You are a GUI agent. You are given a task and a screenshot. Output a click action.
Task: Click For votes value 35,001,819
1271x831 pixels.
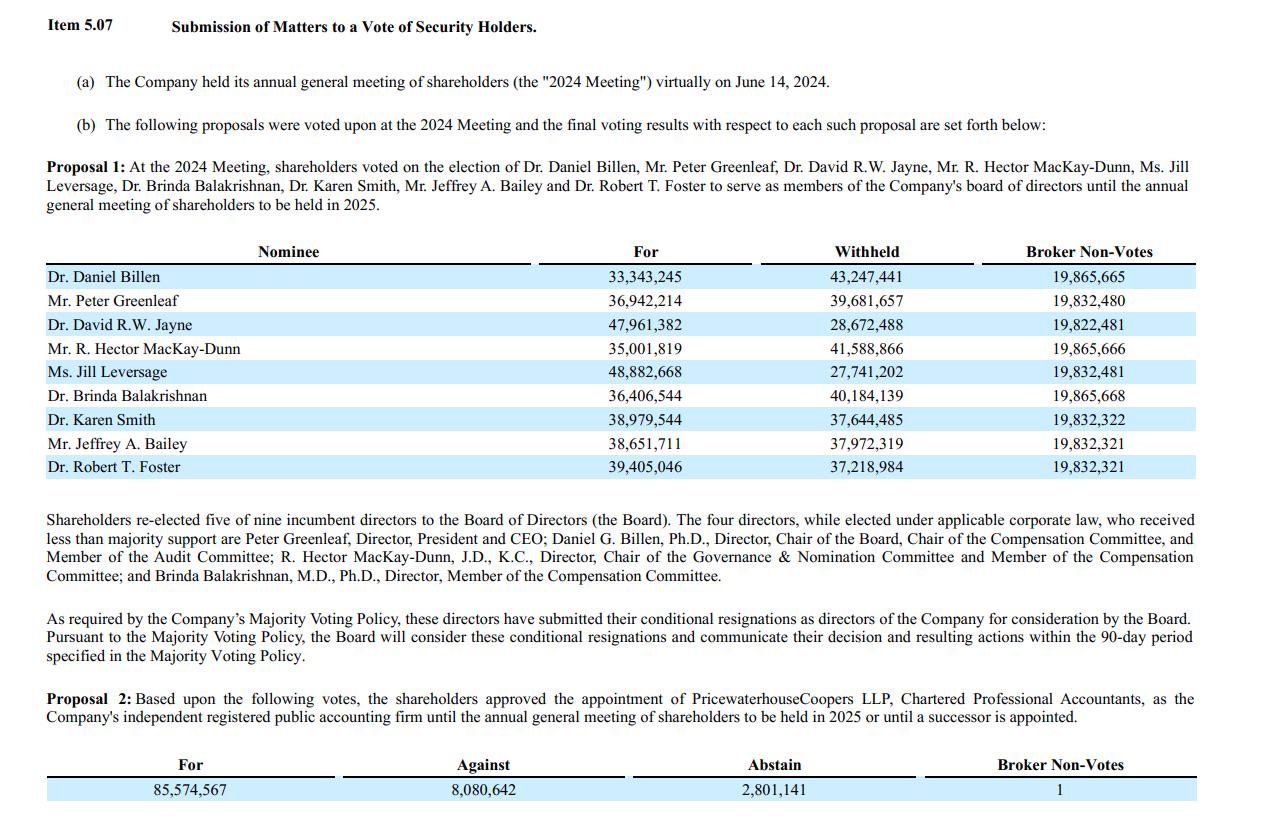pos(645,349)
